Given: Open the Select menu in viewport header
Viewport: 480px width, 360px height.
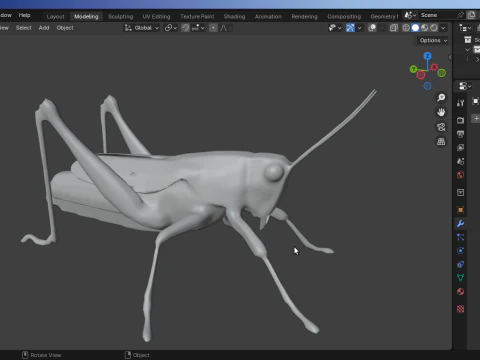Looking at the screenshot, I should click(23, 28).
